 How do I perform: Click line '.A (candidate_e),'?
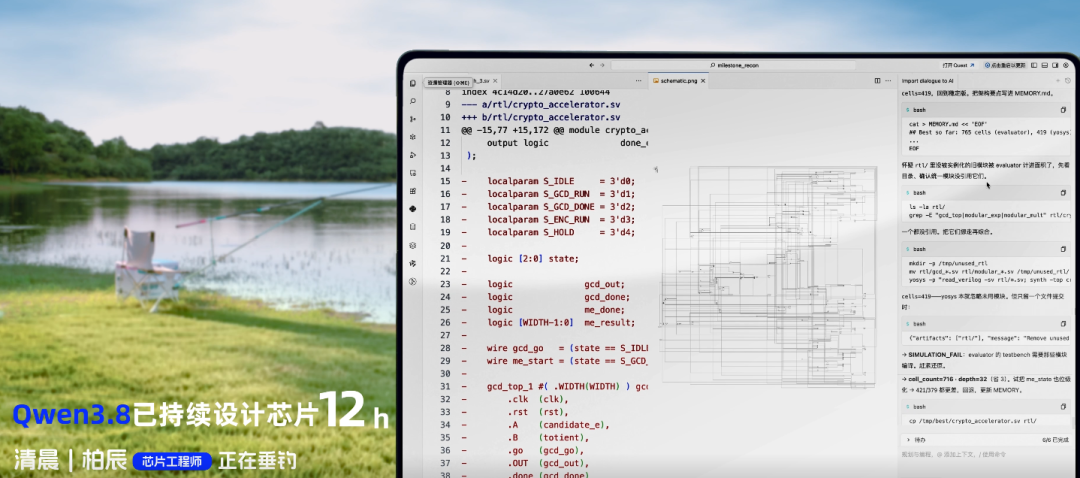point(559,425)
